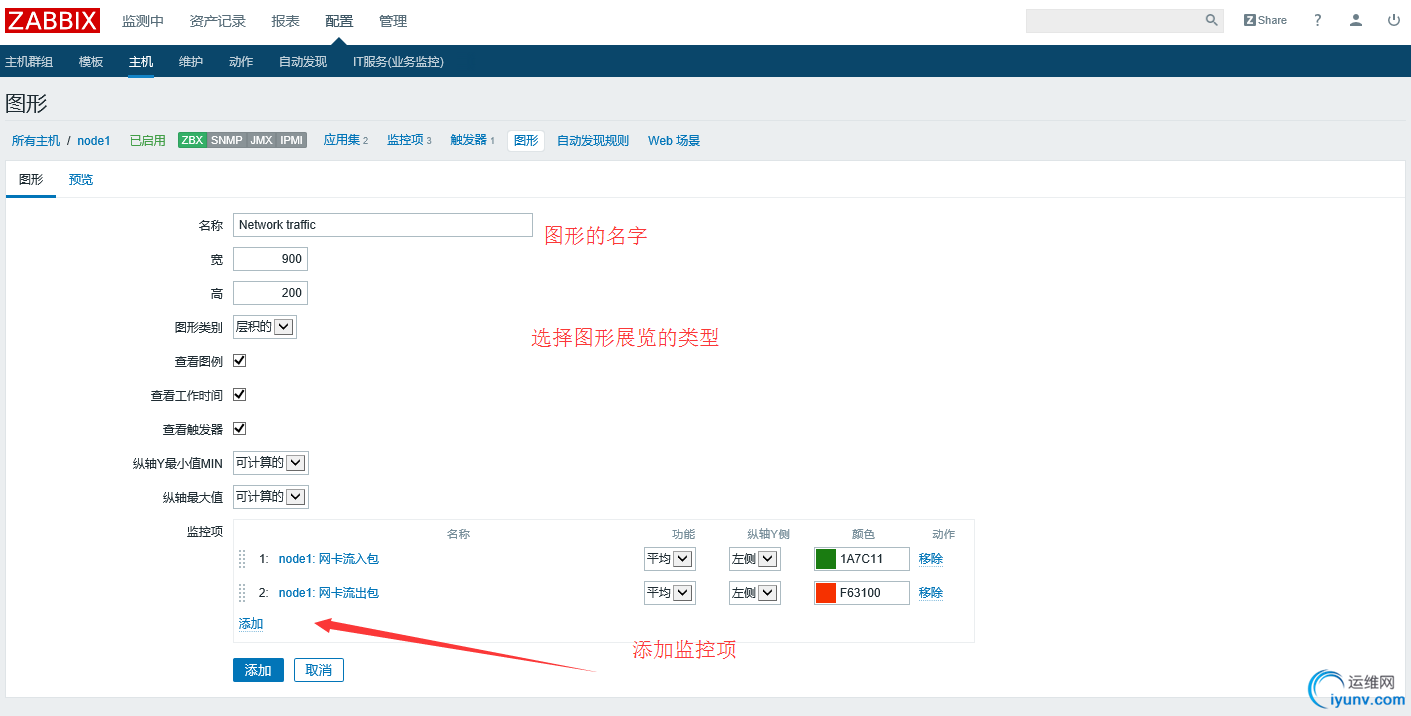1411x716 pixels.
Task: Open 图形类别 dropdown
Action: click(x=265, y=327)
